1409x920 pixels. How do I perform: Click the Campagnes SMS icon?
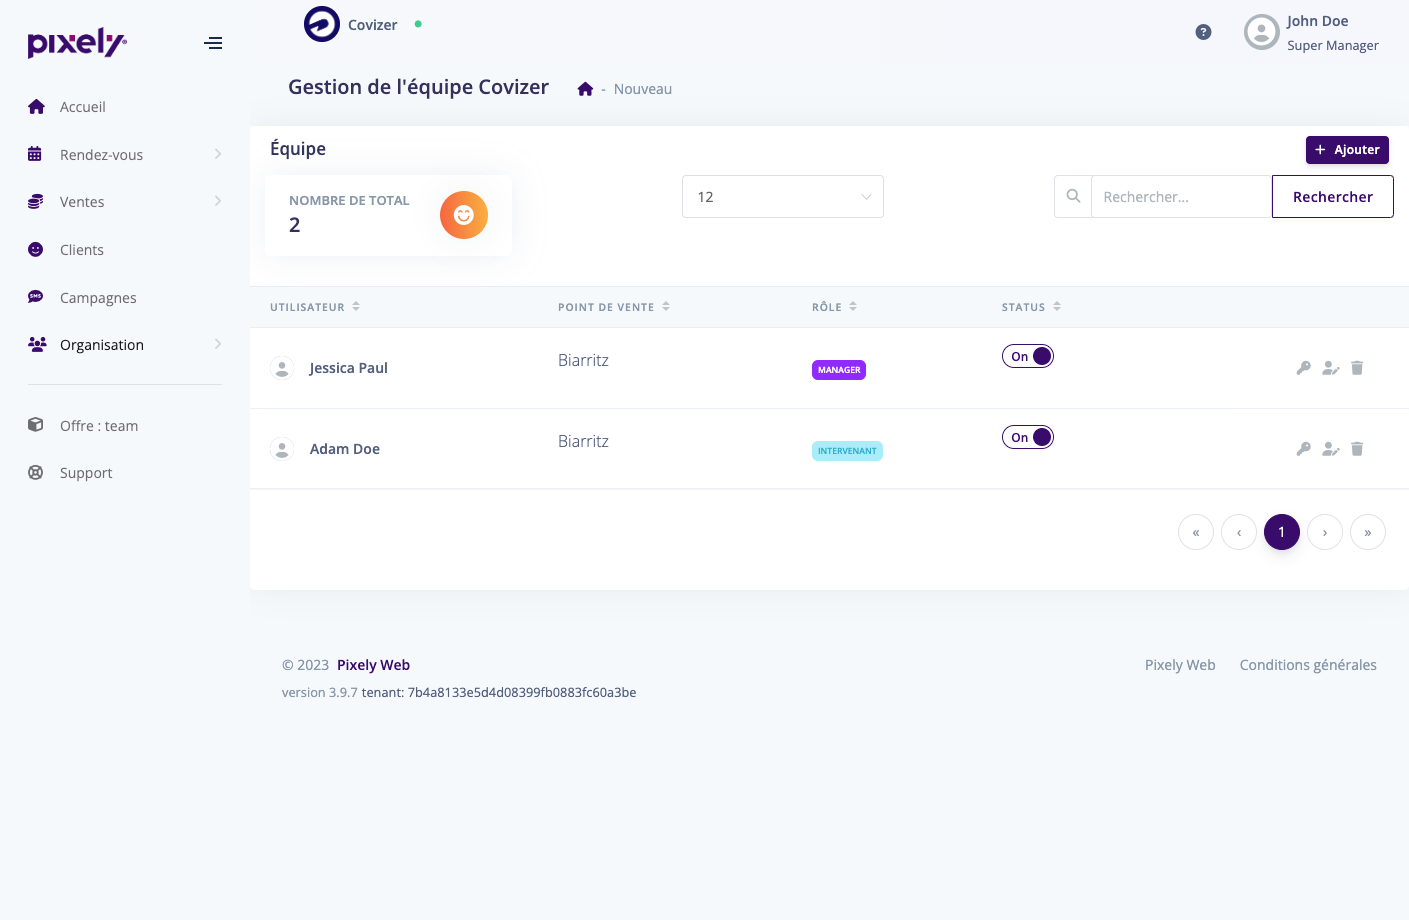click(35, 297)
